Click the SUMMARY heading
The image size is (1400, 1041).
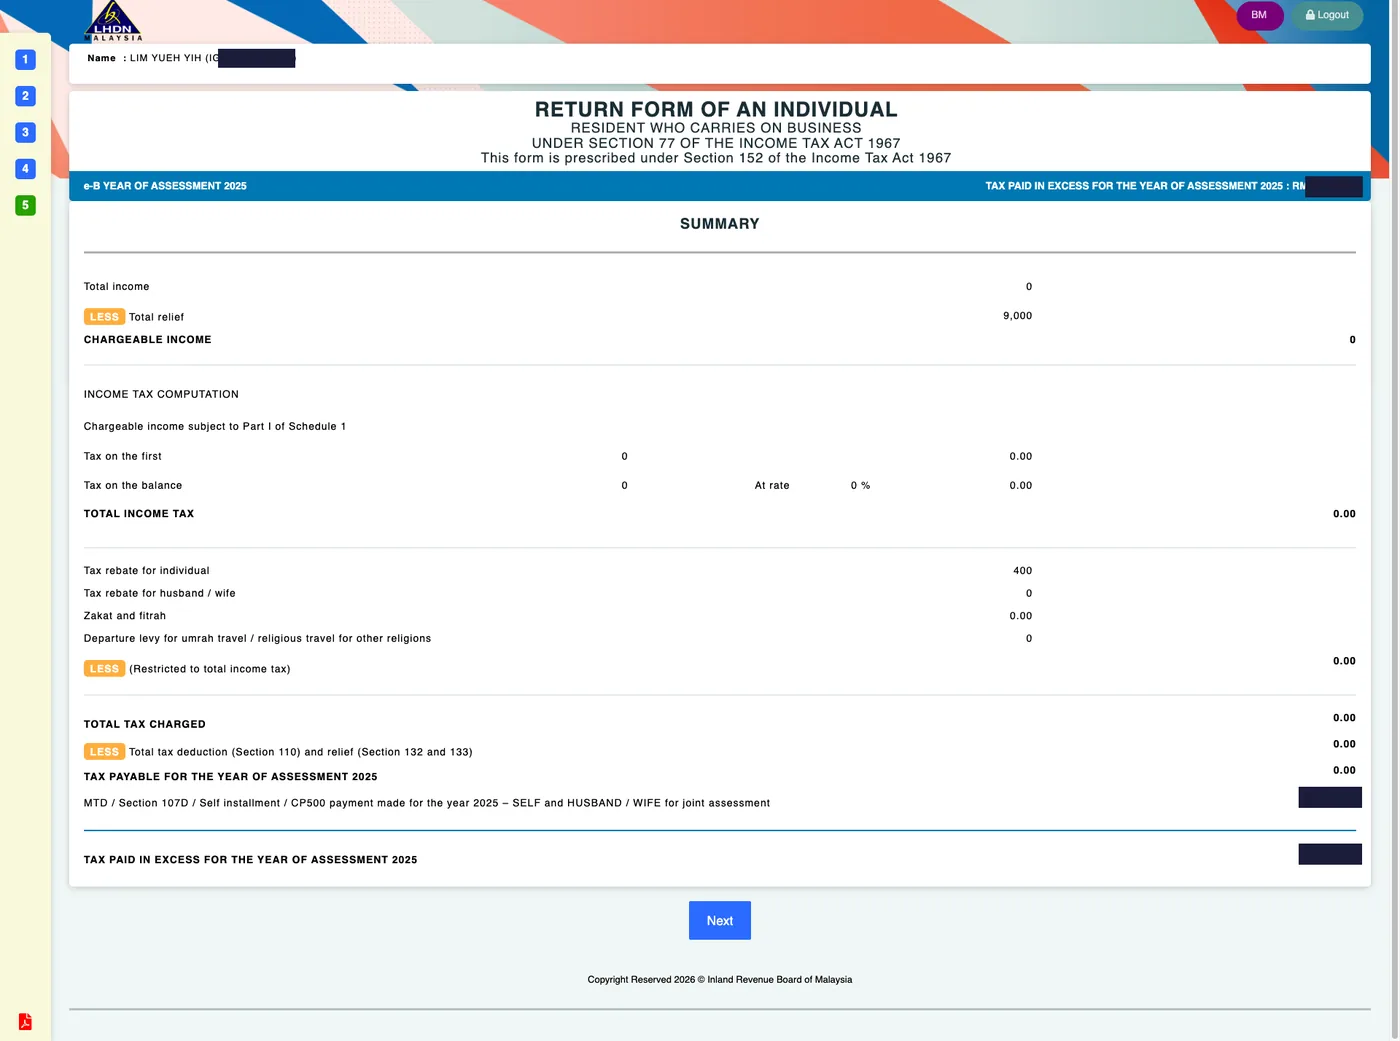click(720, 224)
